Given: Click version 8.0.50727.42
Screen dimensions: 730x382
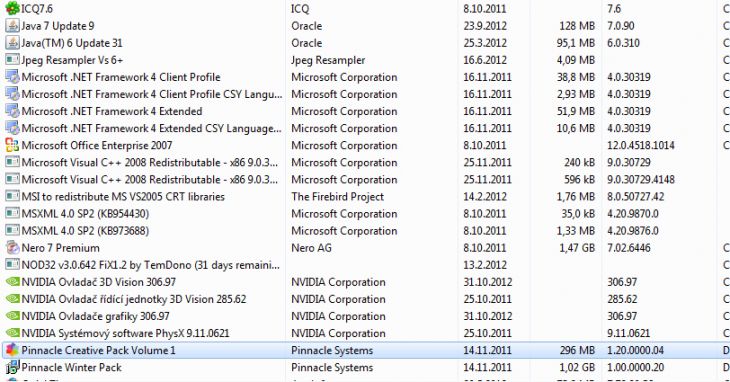Looking at the screenshot, I should click(x=635, y=197).
